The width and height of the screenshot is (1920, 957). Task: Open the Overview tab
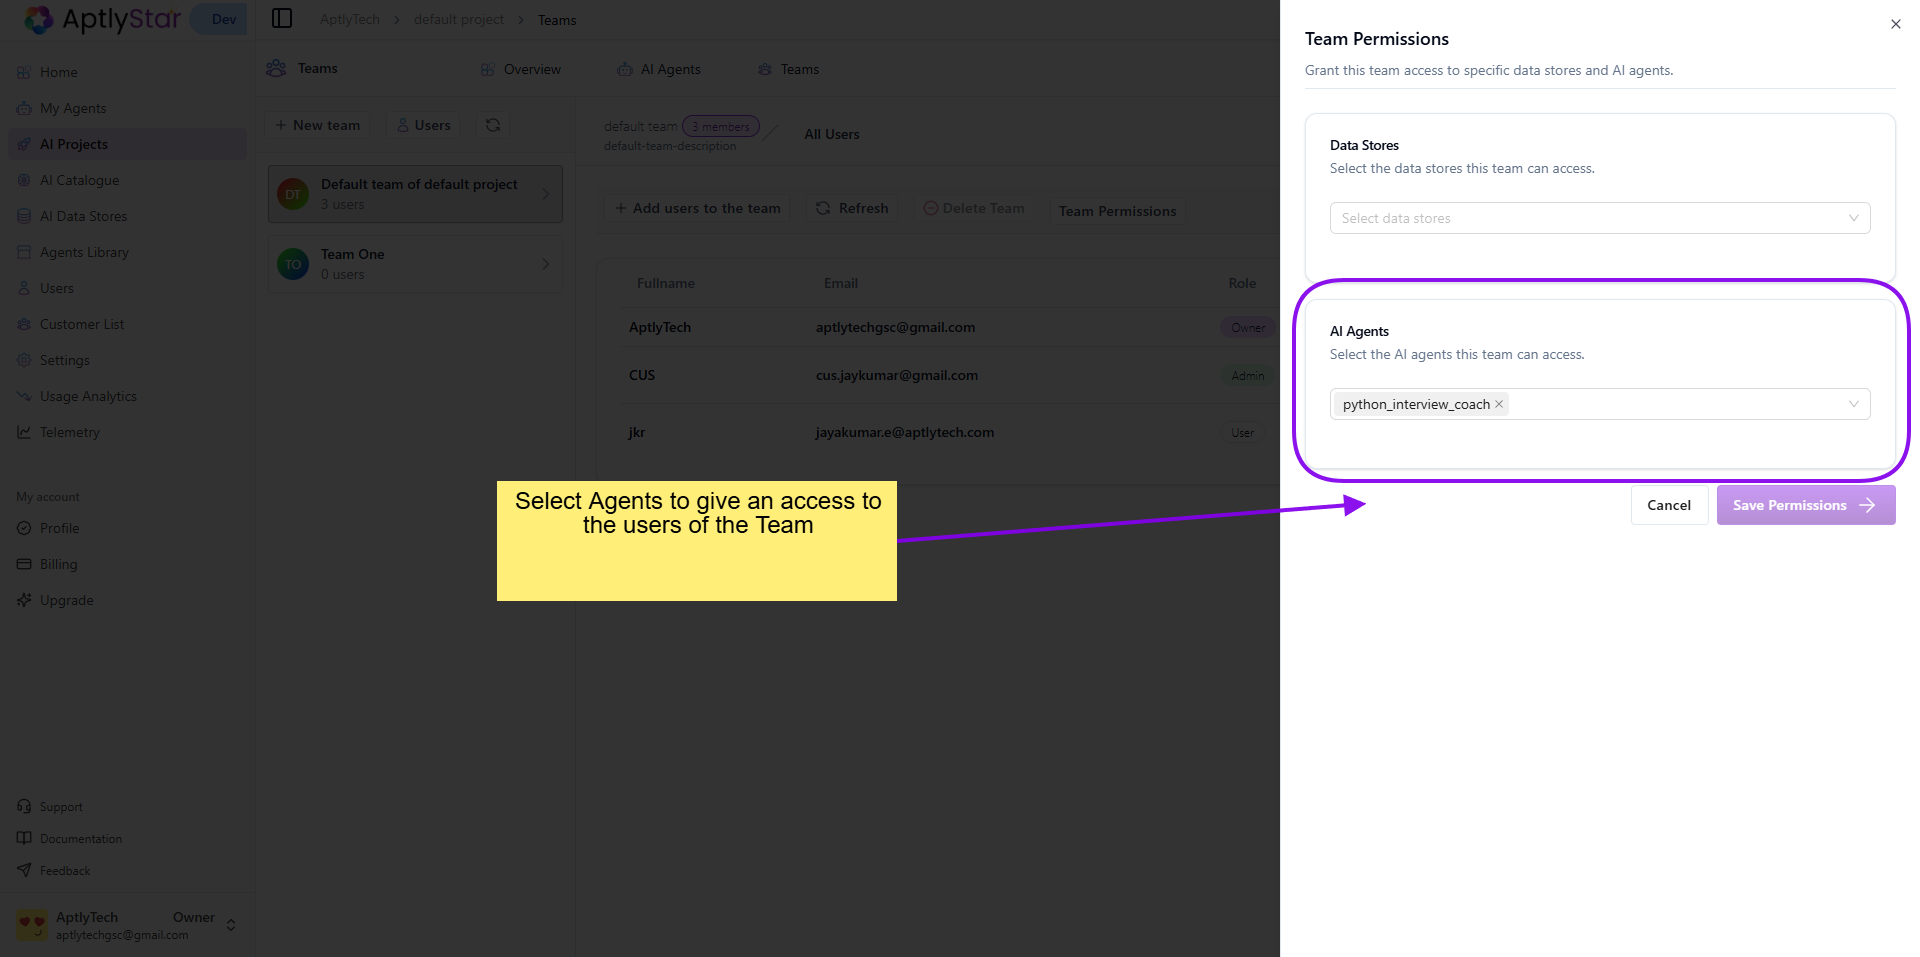[x=531, y=69]
